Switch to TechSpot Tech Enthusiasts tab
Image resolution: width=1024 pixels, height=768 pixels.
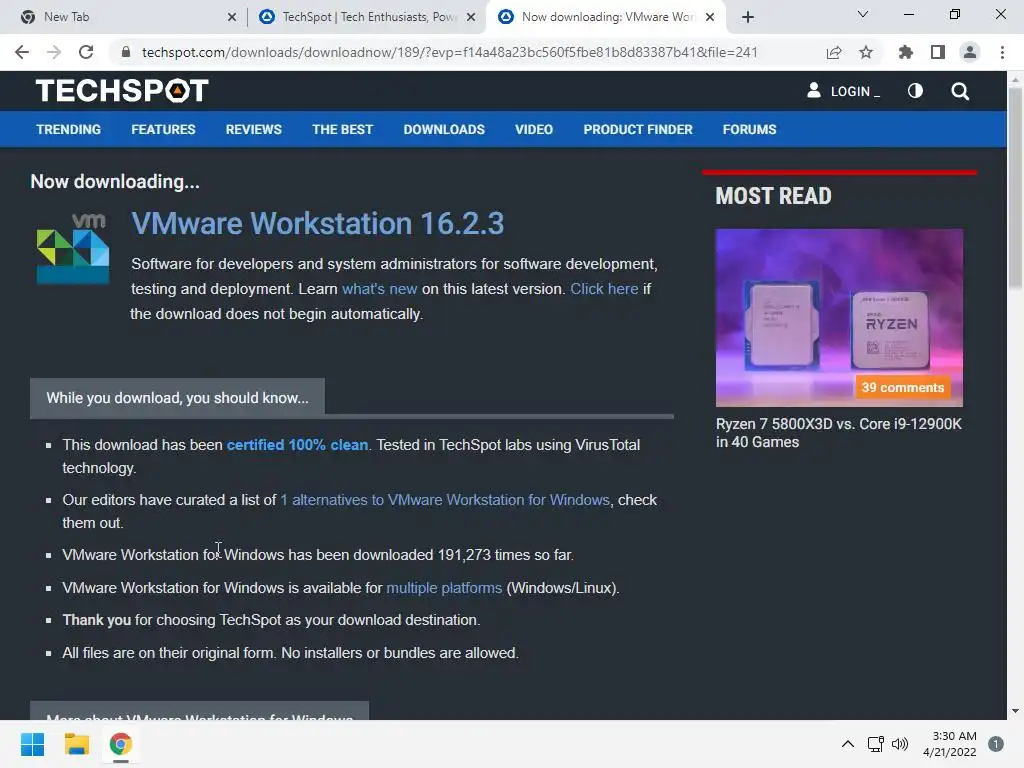(x=368, y=17)
